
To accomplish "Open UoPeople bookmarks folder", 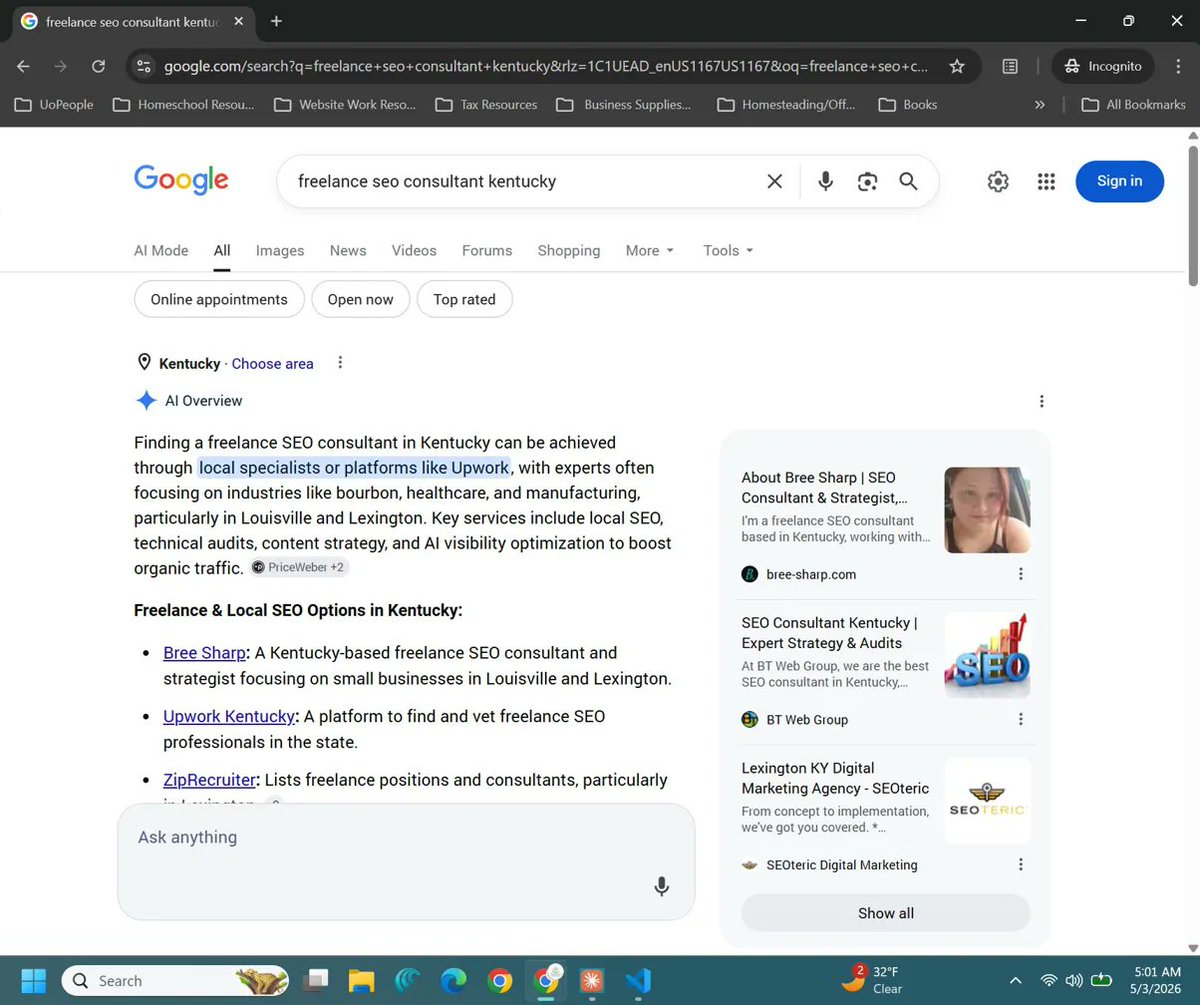I will (x=53, y=104).
